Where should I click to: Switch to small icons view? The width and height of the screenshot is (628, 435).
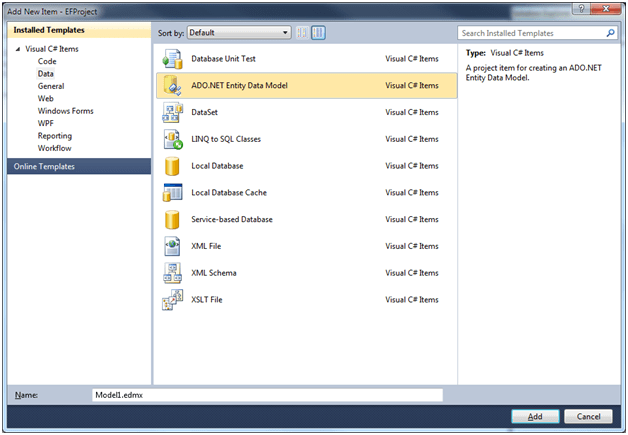302,33
